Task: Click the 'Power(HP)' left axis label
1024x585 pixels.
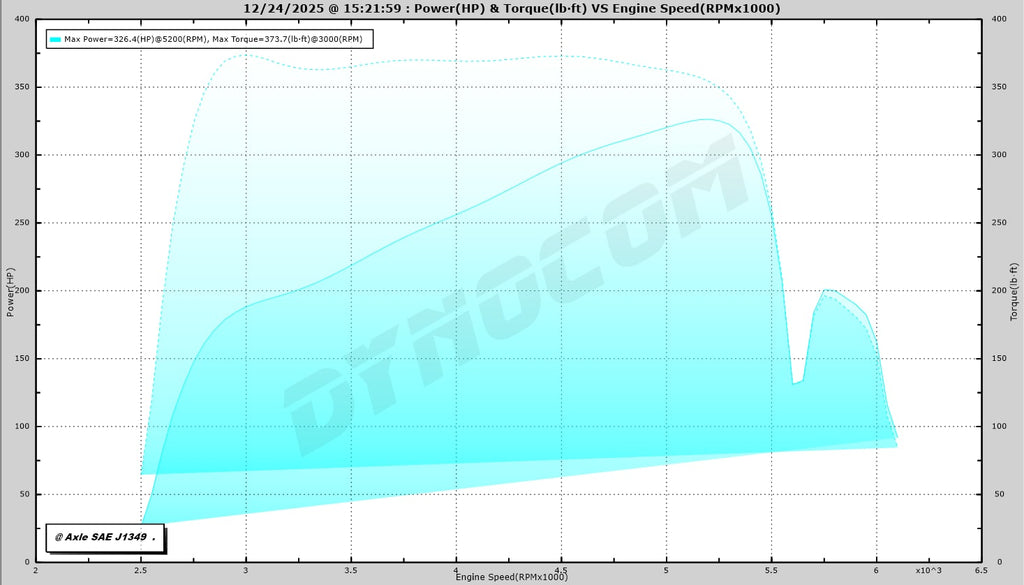Action: pos(10,291)
